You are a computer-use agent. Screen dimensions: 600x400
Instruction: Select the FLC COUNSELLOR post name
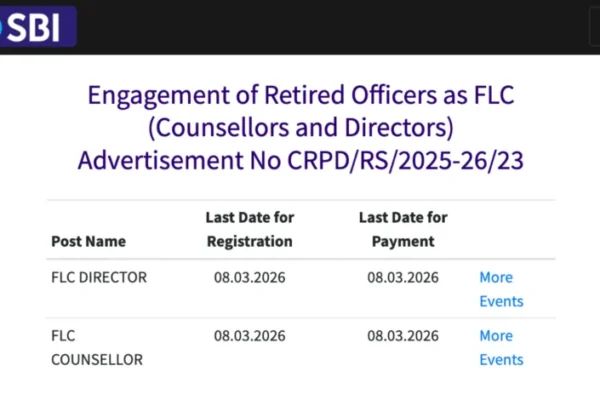[x=96, y=347]
